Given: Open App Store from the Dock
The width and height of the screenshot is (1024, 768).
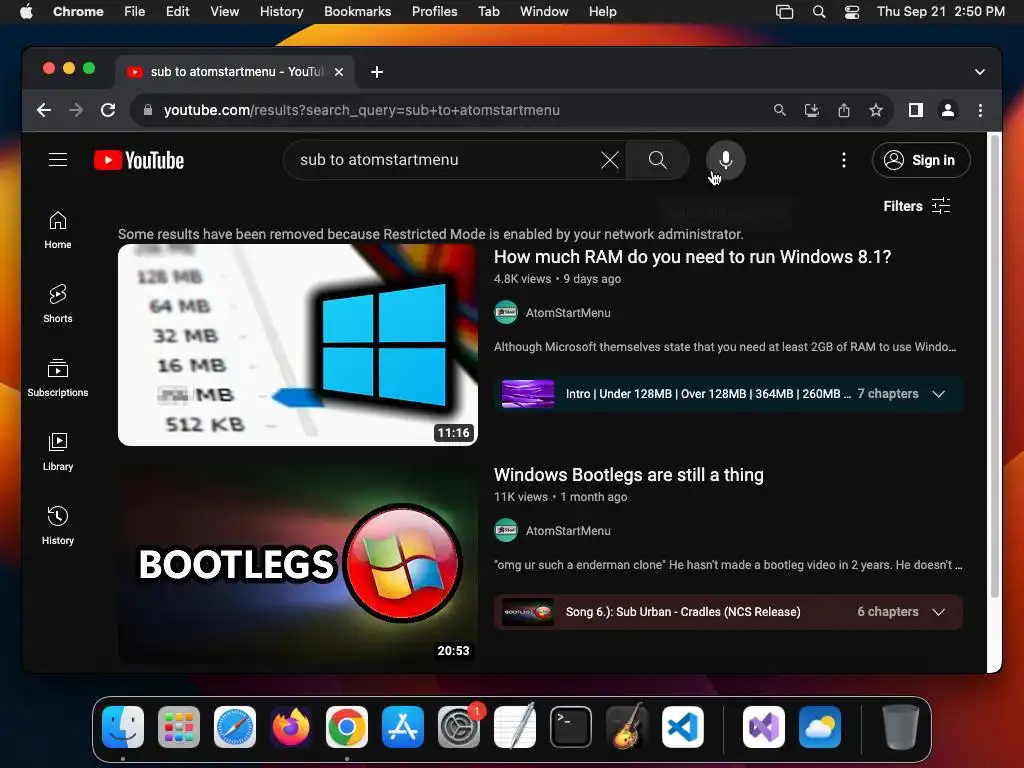Looking at the screenshot, I should click(402, 727).
